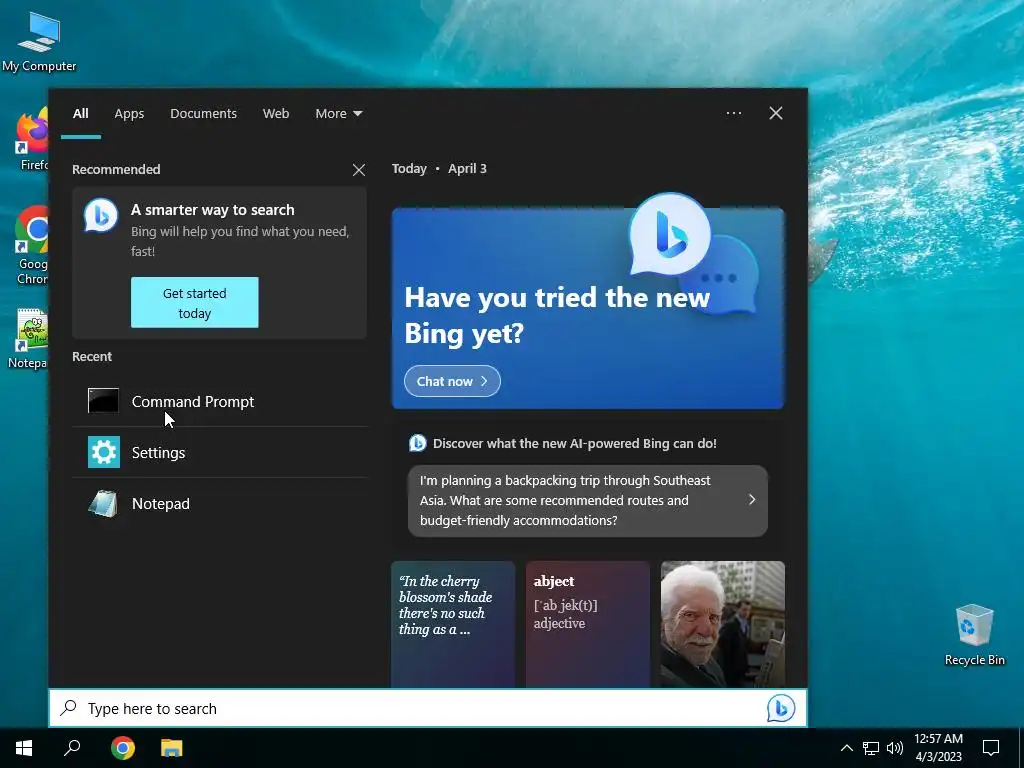The height and width of the screenshot is (768, 1024).
Task: Open Command Prompt from Recent list
Action: click(220, 401)
